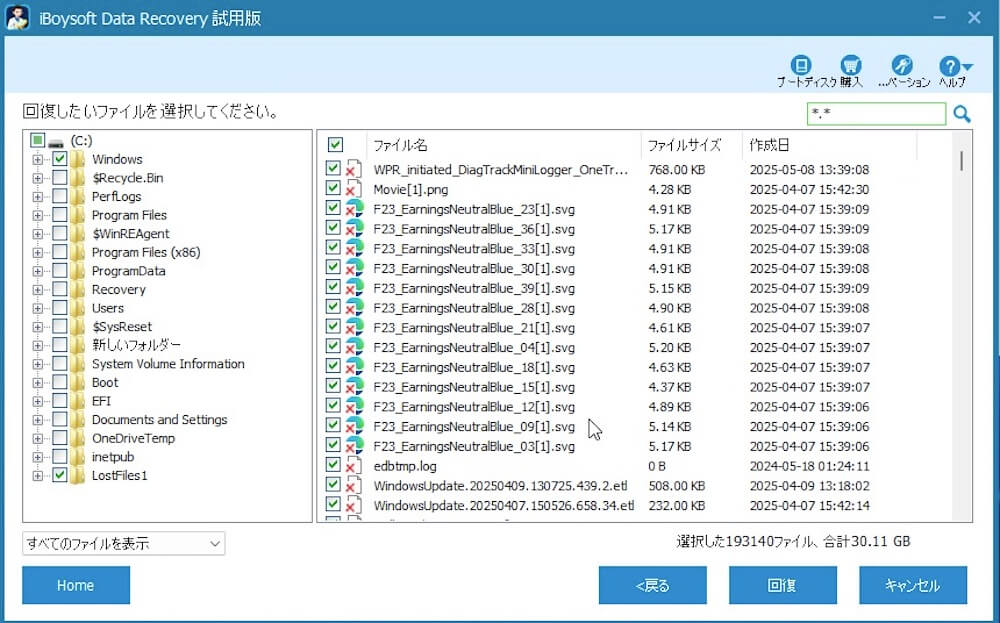The width and height of the screenshot is (1000, 623).
Task: Open the Help dropdown arrow
Action: 967,66
